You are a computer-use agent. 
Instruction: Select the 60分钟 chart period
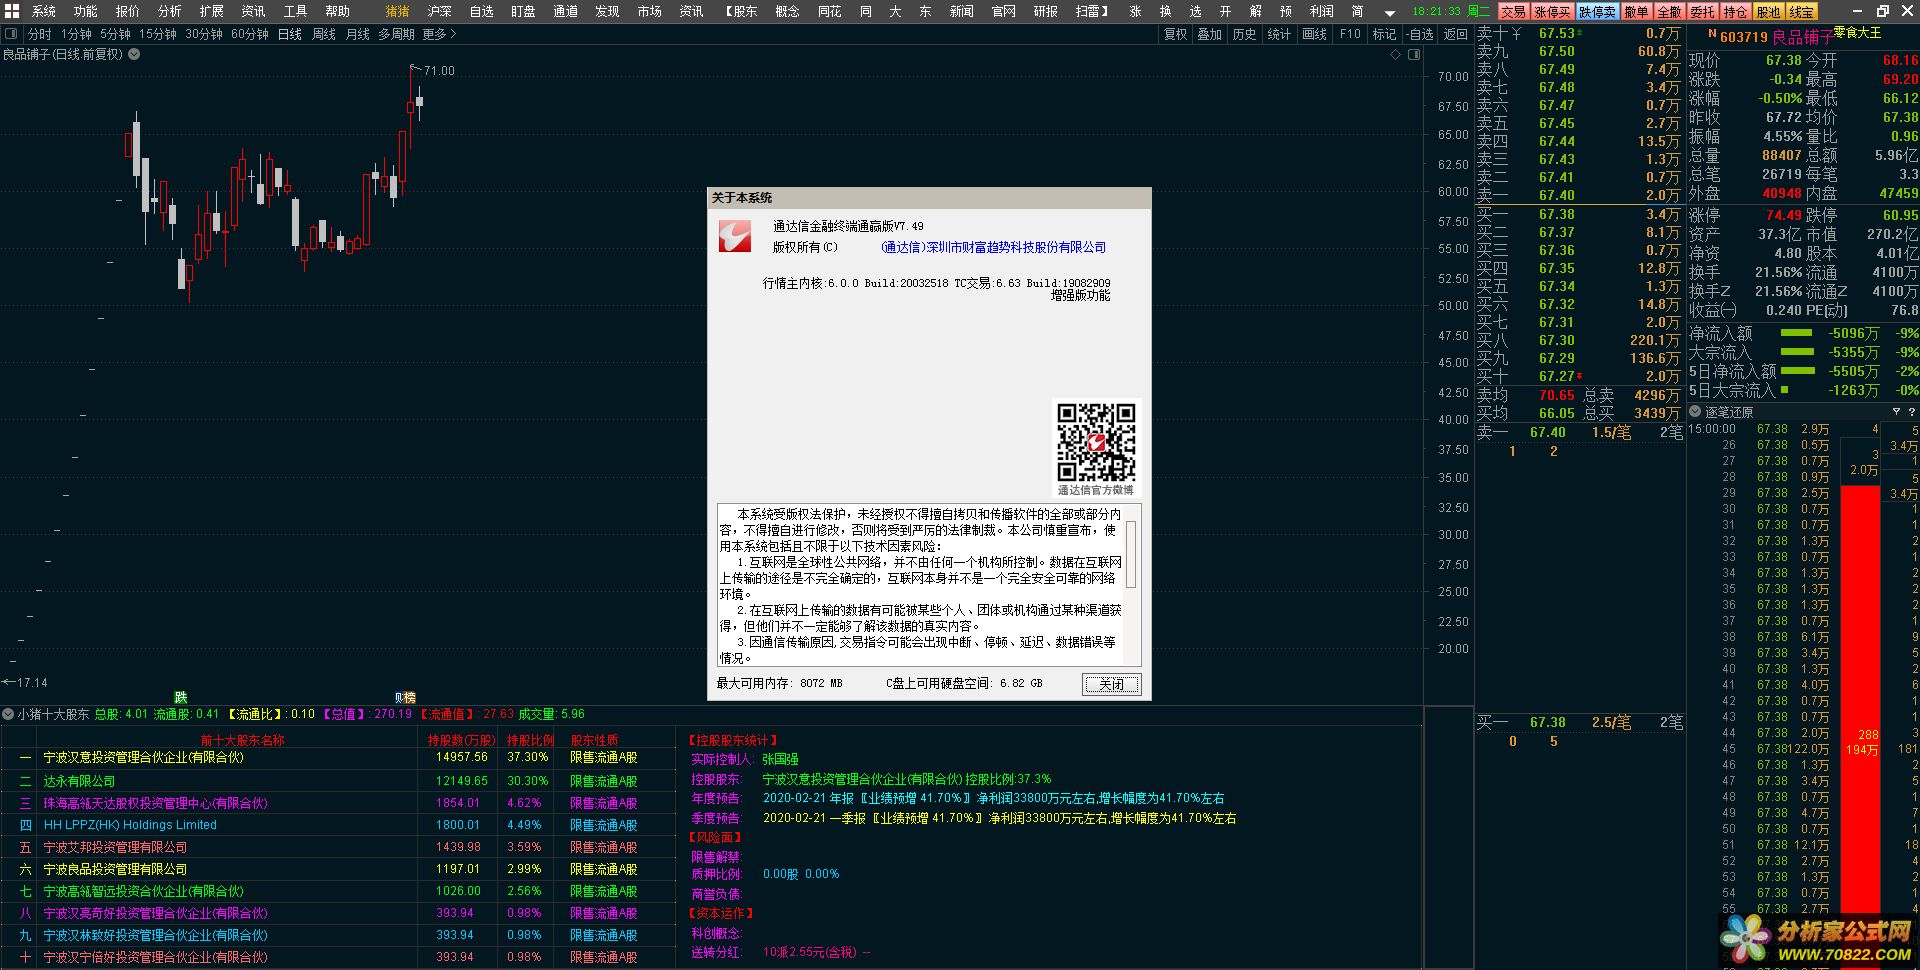[x=250, y=34]
